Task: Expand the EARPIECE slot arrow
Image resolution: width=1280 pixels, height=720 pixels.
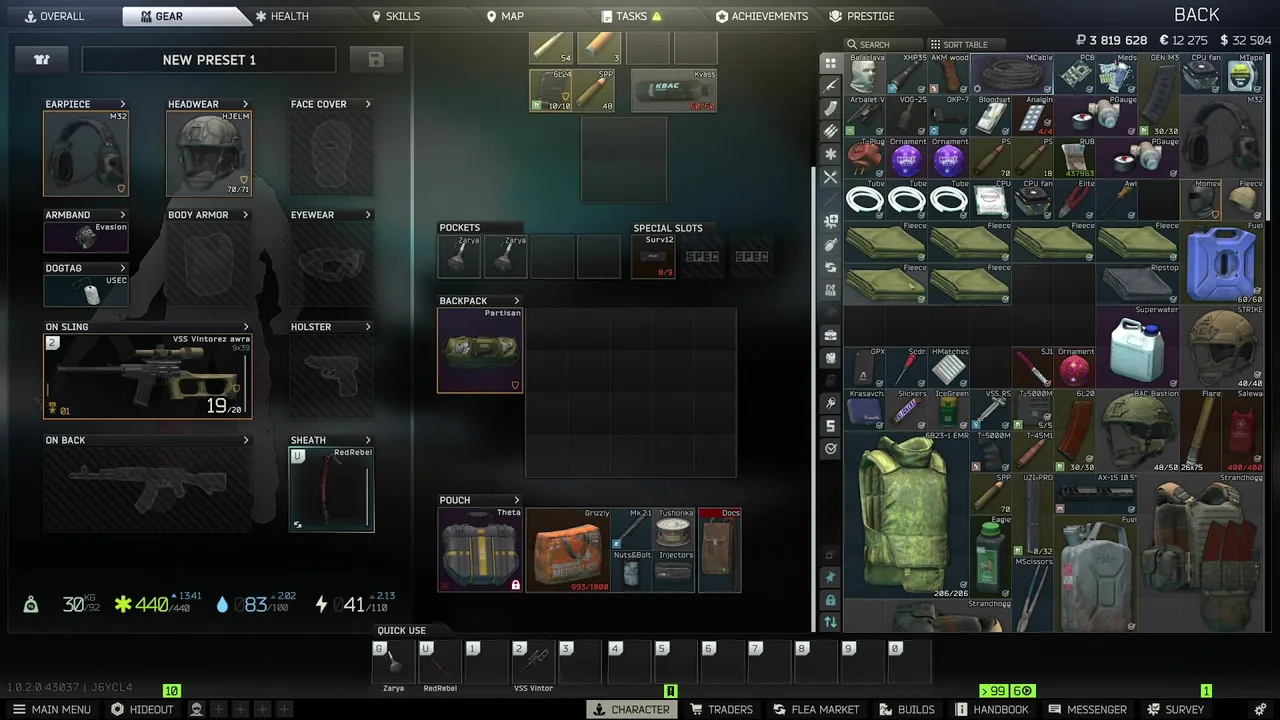Action: pos(123,104)
